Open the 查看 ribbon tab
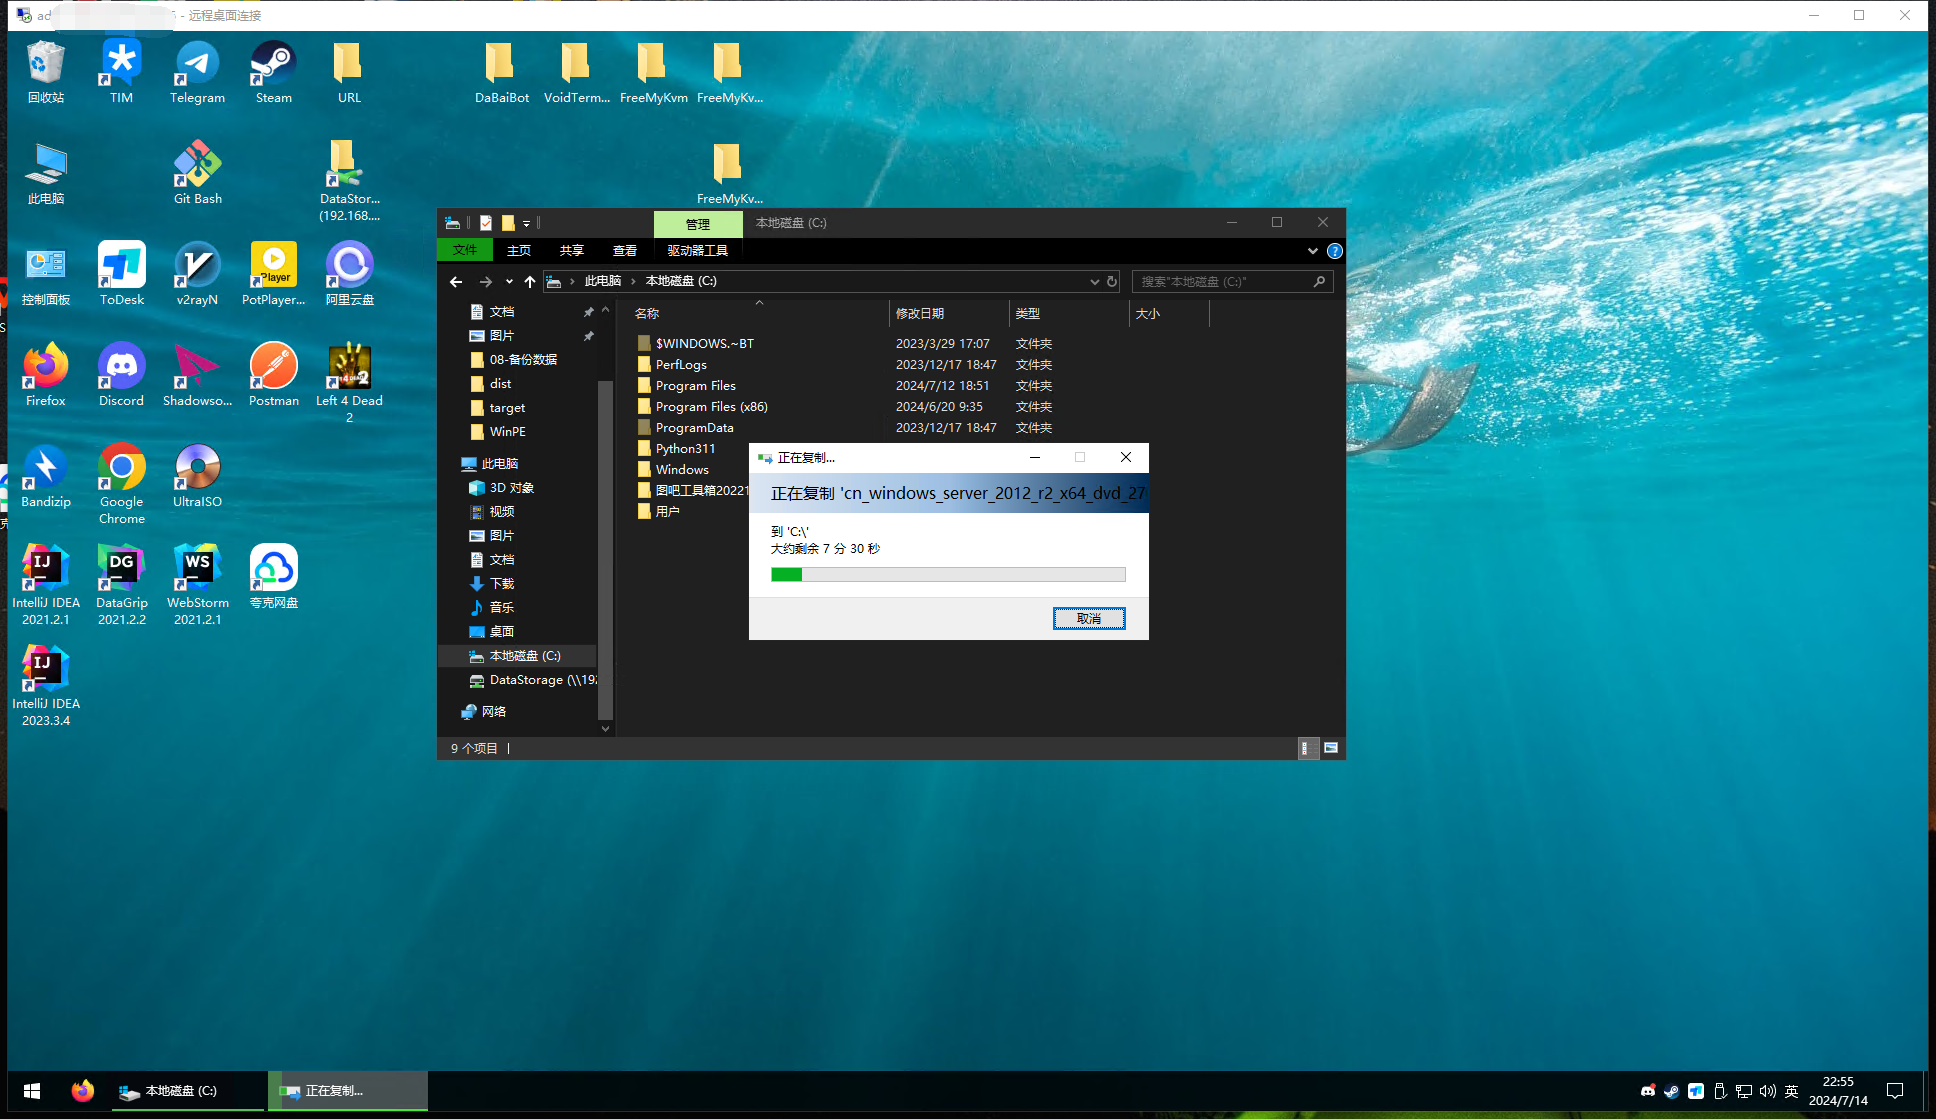Image resolution: width=1936 pixels, height=1119 pixels. 624,250
